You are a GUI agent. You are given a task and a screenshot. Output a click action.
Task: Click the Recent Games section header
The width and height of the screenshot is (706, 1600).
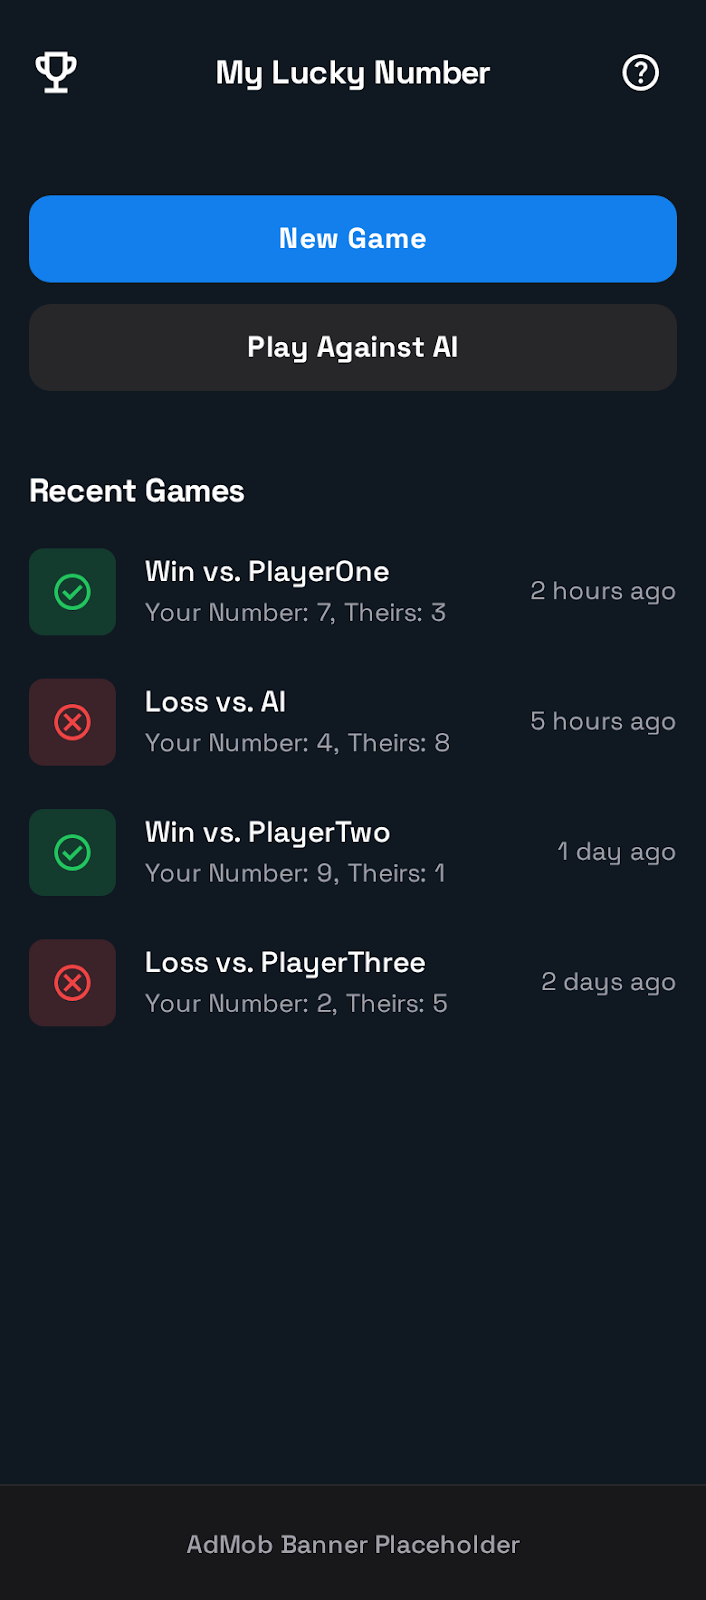[x=136, y=490]
